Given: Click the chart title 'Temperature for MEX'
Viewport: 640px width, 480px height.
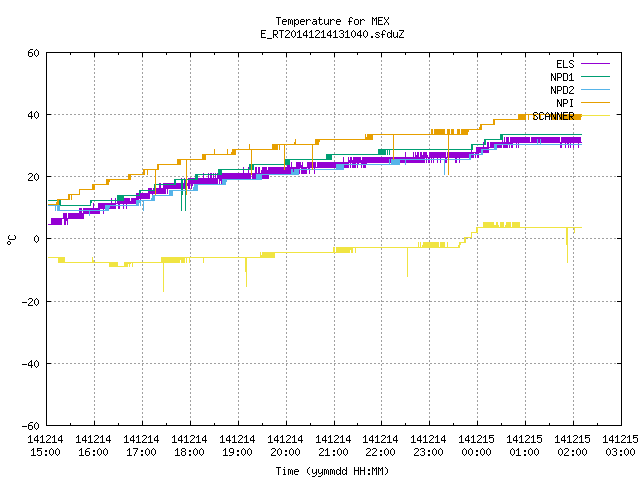Looking at the screenshot, I should click(x=332, y=21).
